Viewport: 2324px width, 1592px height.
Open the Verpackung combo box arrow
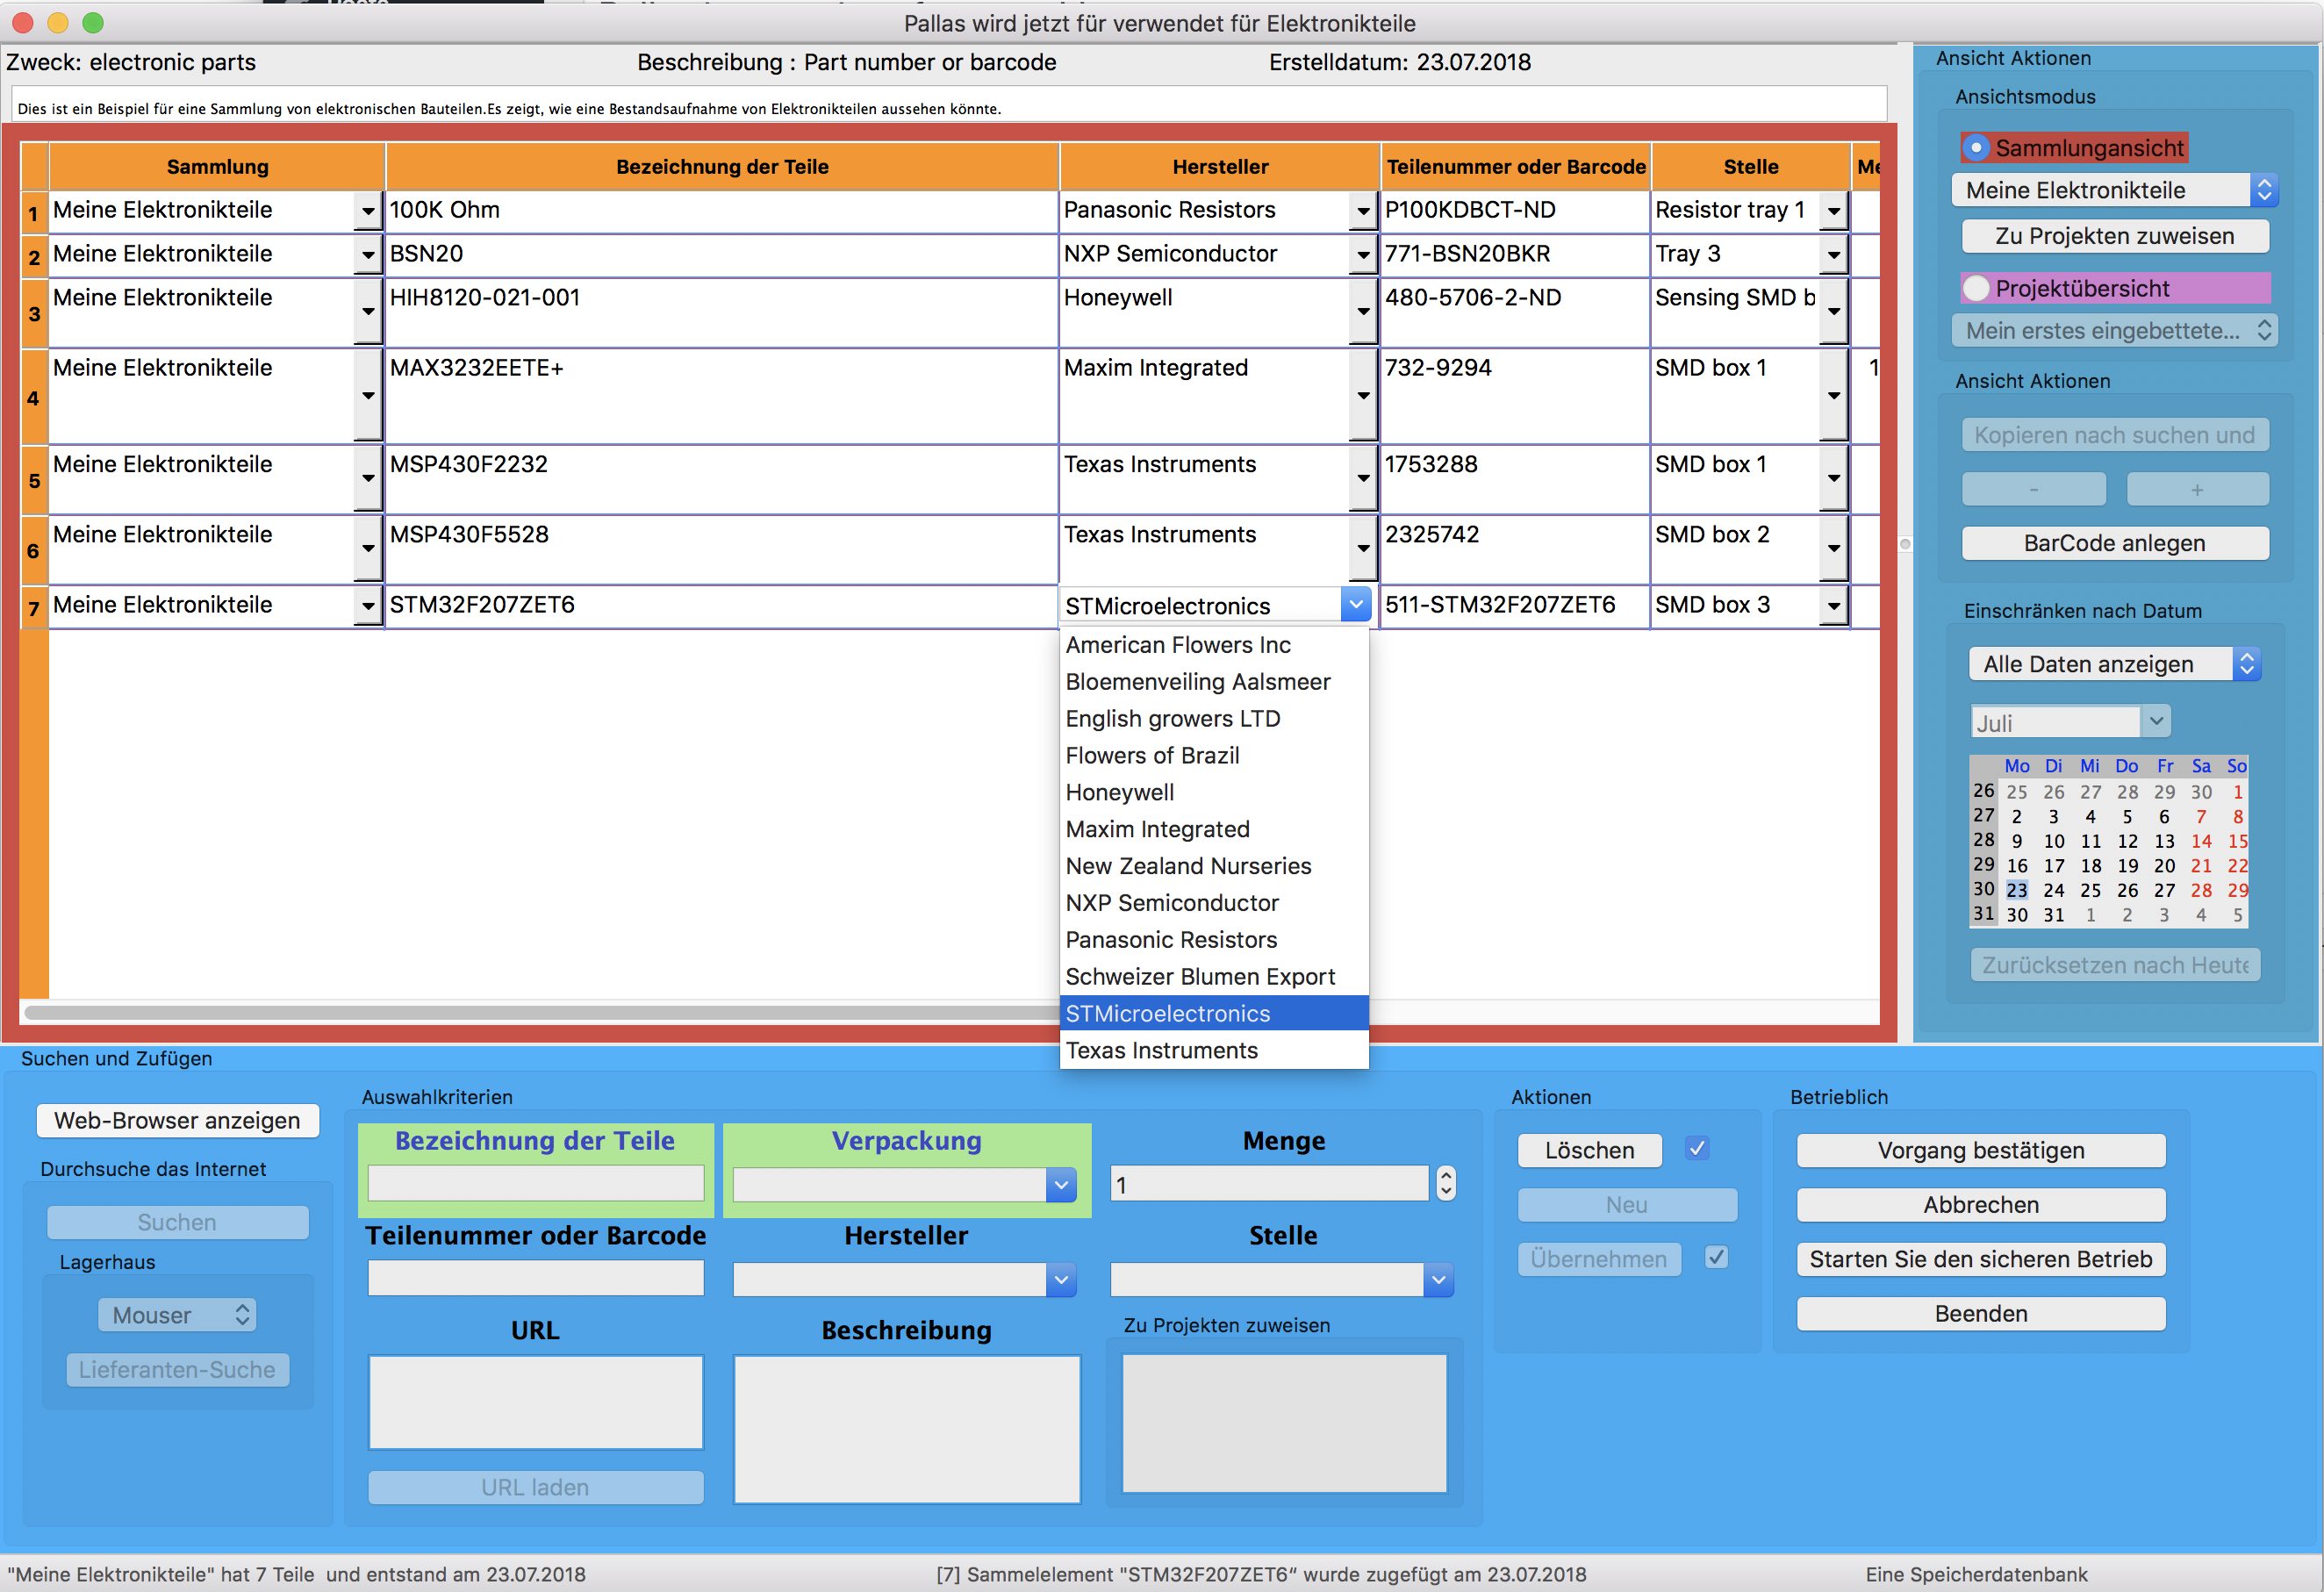tap(1061, 1185)
